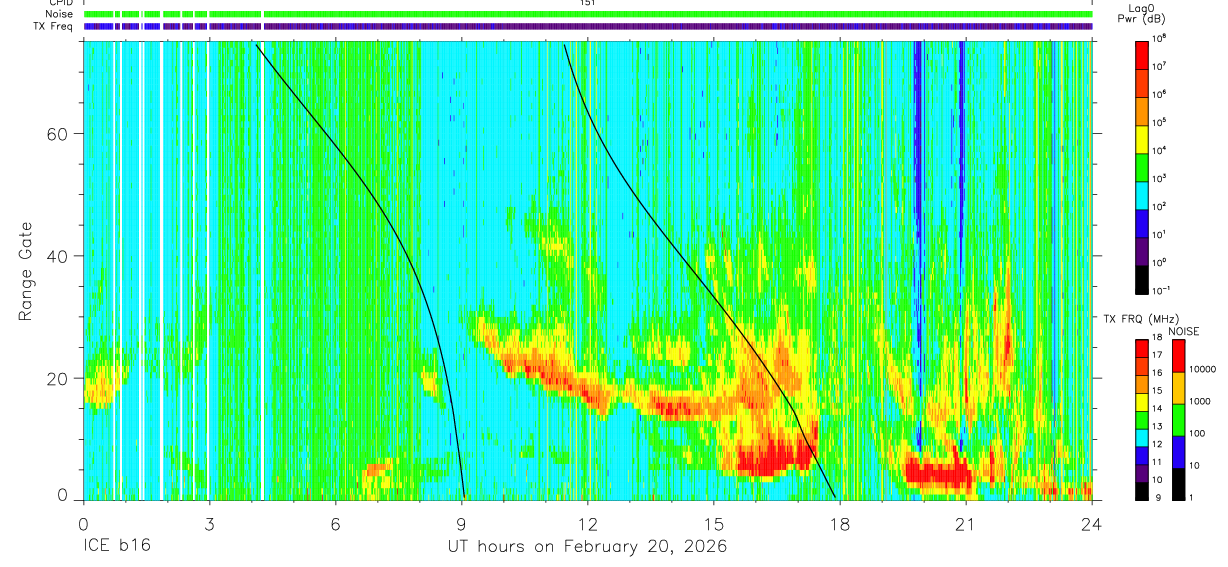
Task: Click the '6' tick label on the UT hours axis
Action: coord(336,523)
